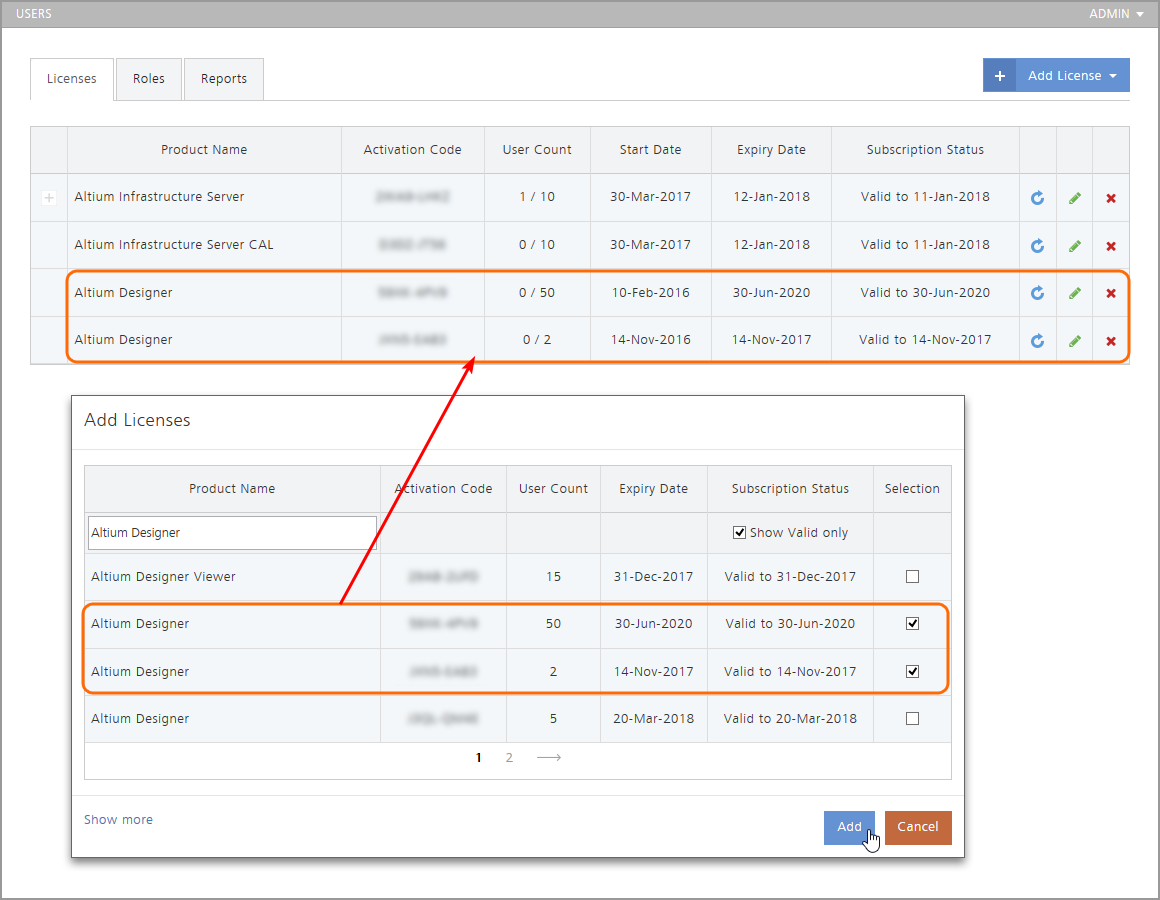The image size is (1160, 900).
Task: Open the Add License dropdown
Action: (1073, 76)
